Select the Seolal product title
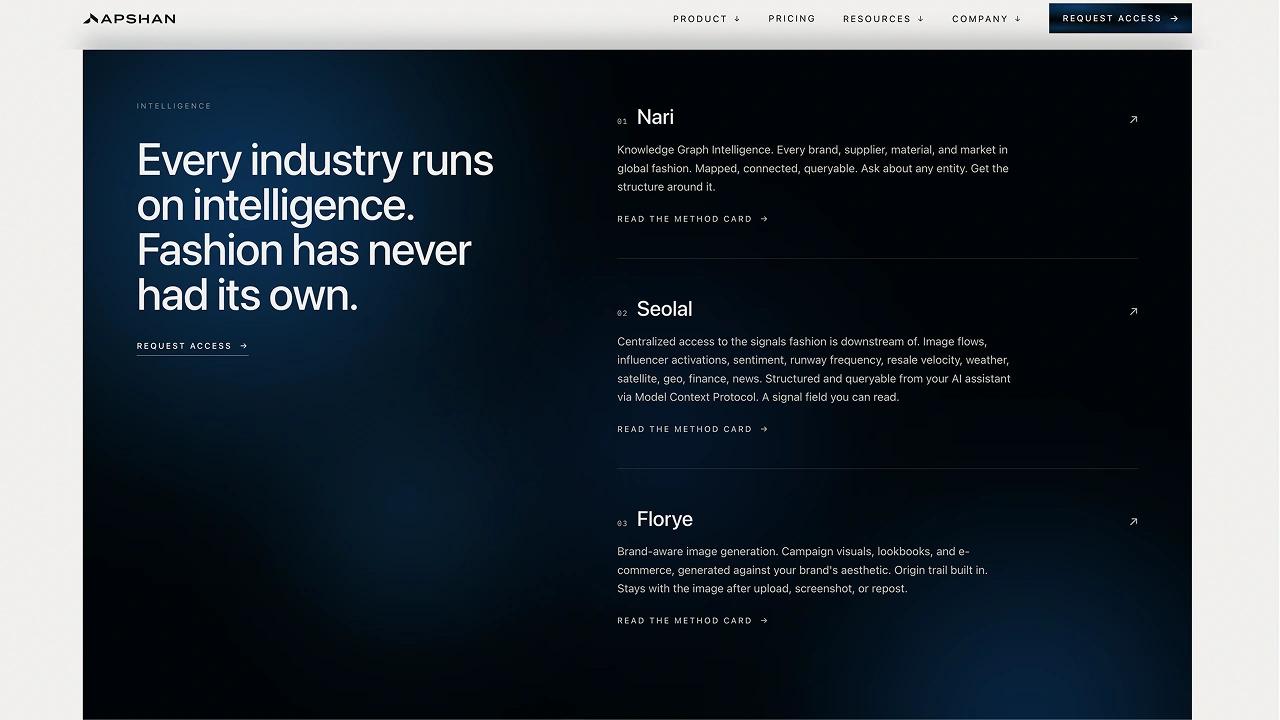The image size is (1280, 720). tap(664, 309)
